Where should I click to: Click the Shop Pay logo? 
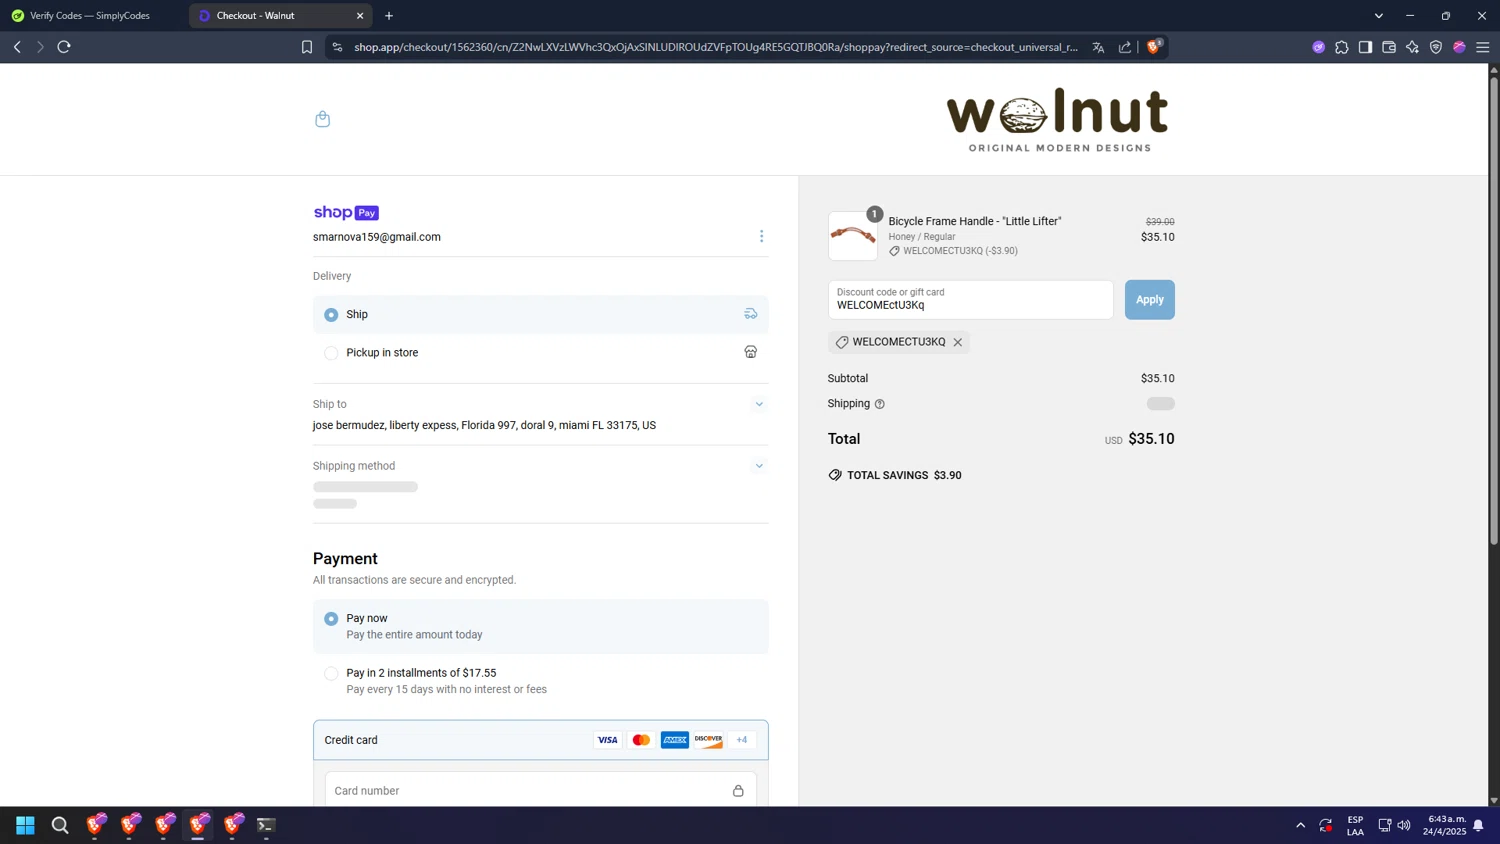tap(346, 212)
